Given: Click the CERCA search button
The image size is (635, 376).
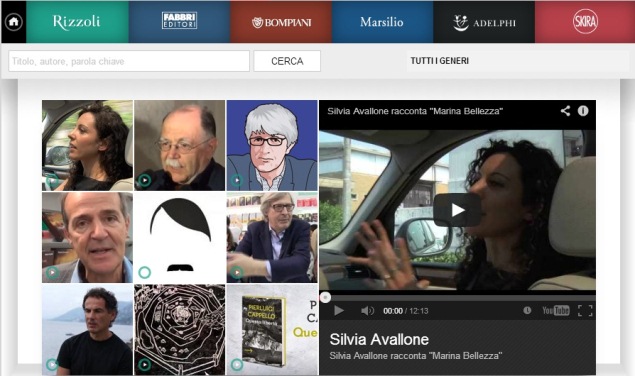Looking at the screenshot, I should 287,61.
